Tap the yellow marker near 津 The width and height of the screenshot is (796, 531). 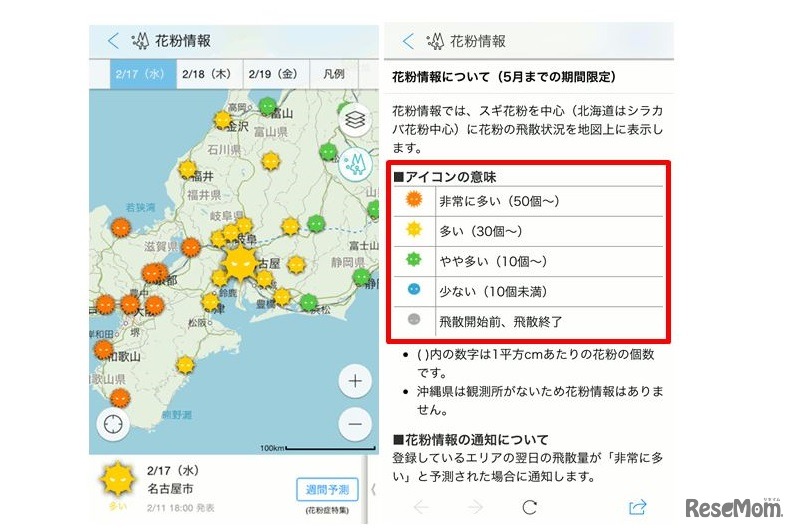click(210, 302)
